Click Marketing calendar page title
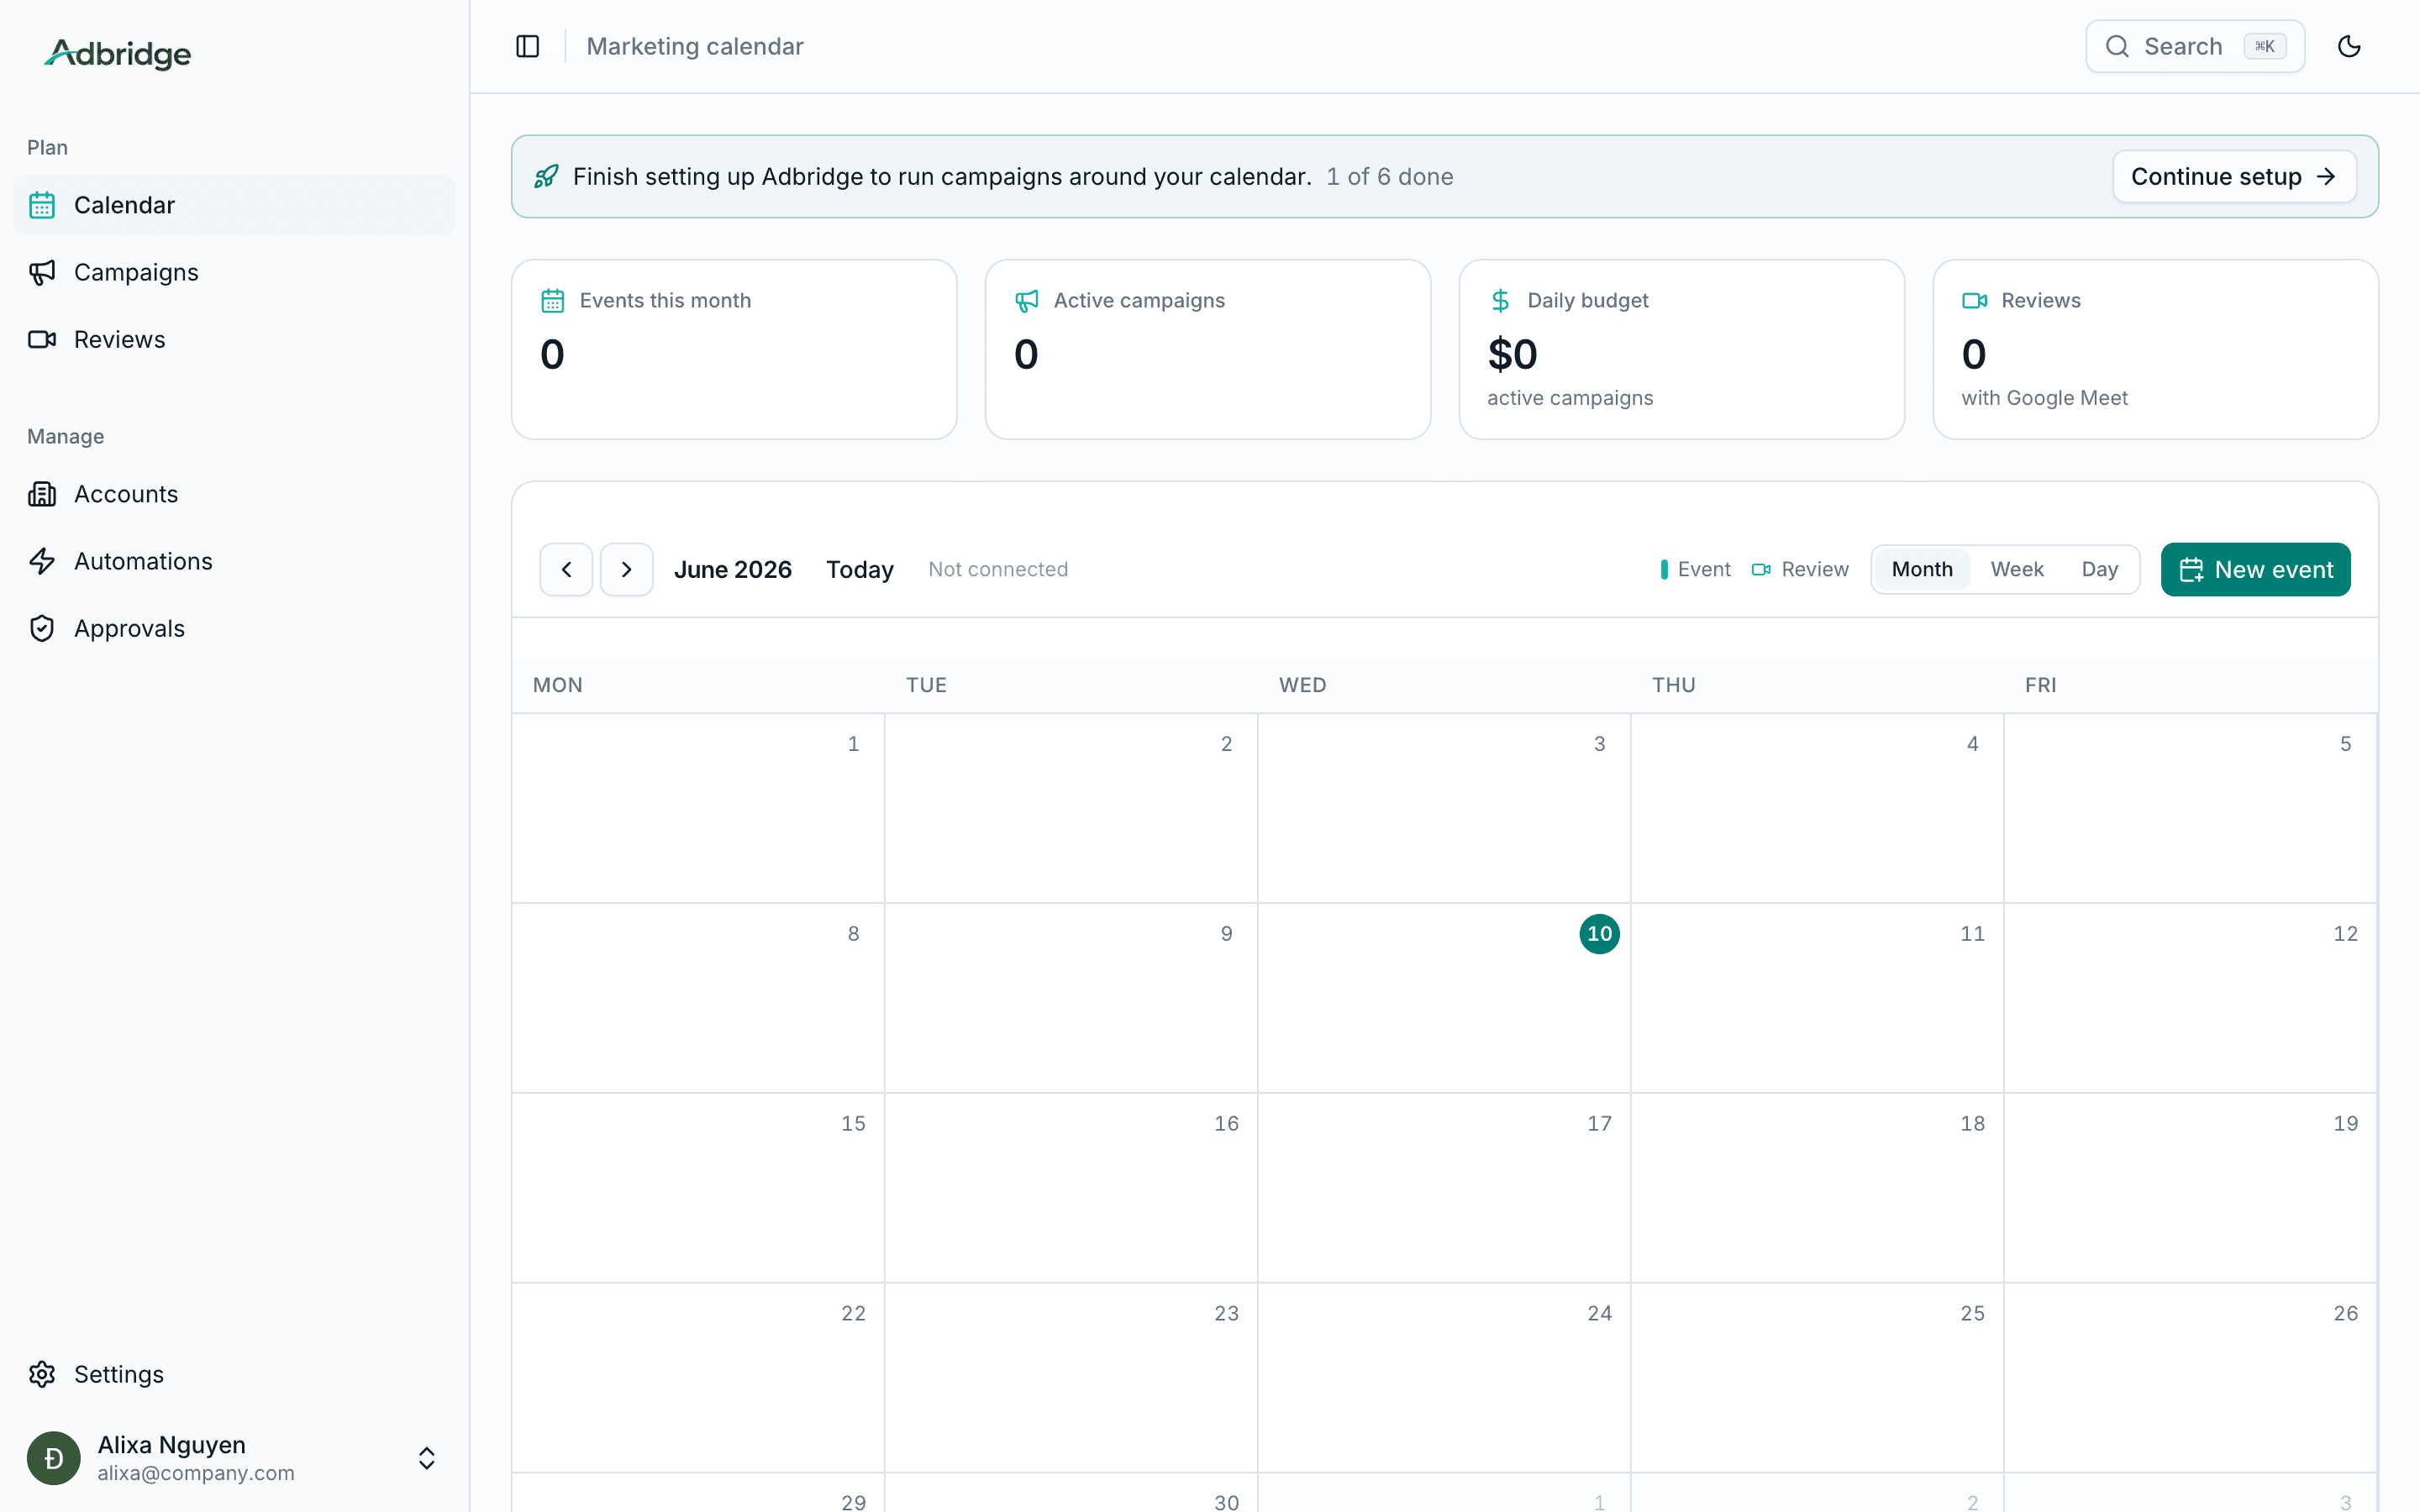 695,46
